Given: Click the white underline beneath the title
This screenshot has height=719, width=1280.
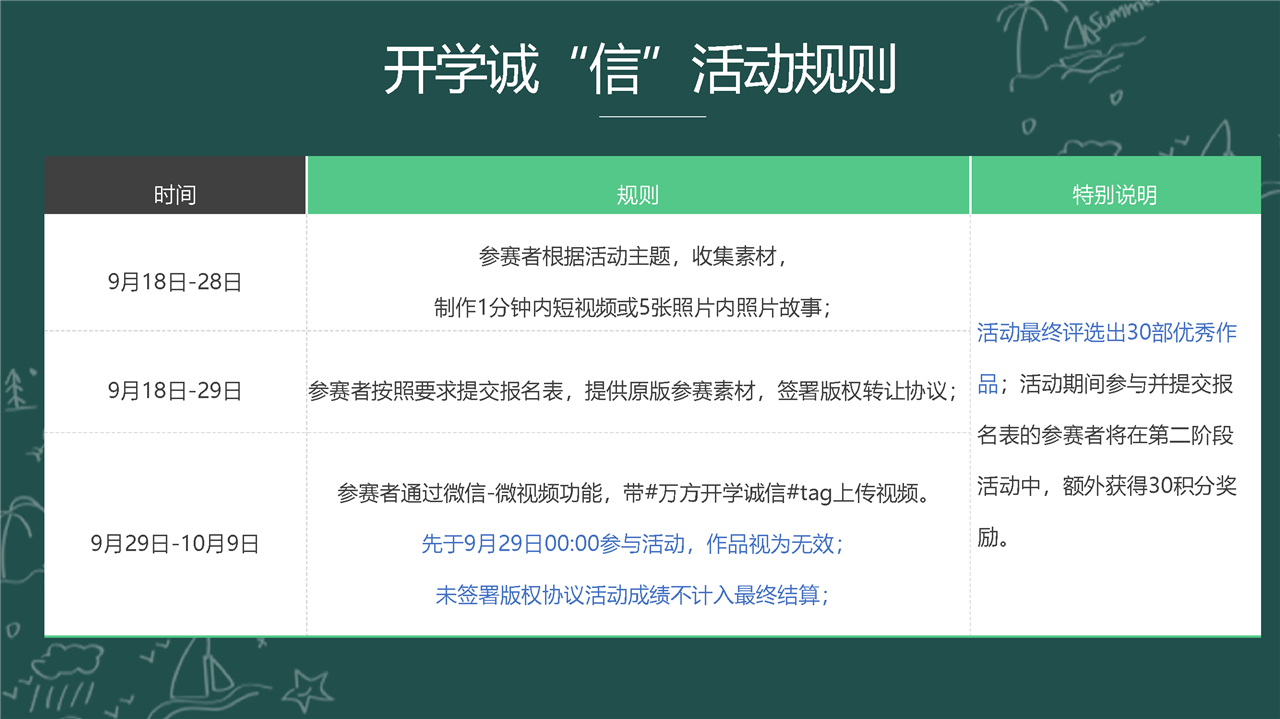Looking at the screenshot, I should 652,117.
